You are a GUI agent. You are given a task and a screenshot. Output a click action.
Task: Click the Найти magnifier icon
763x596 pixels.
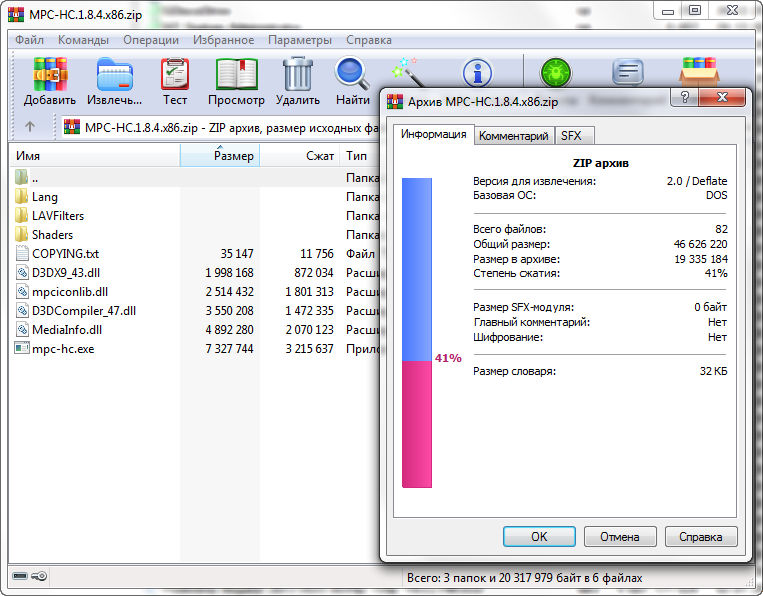[x=352, y=75]
